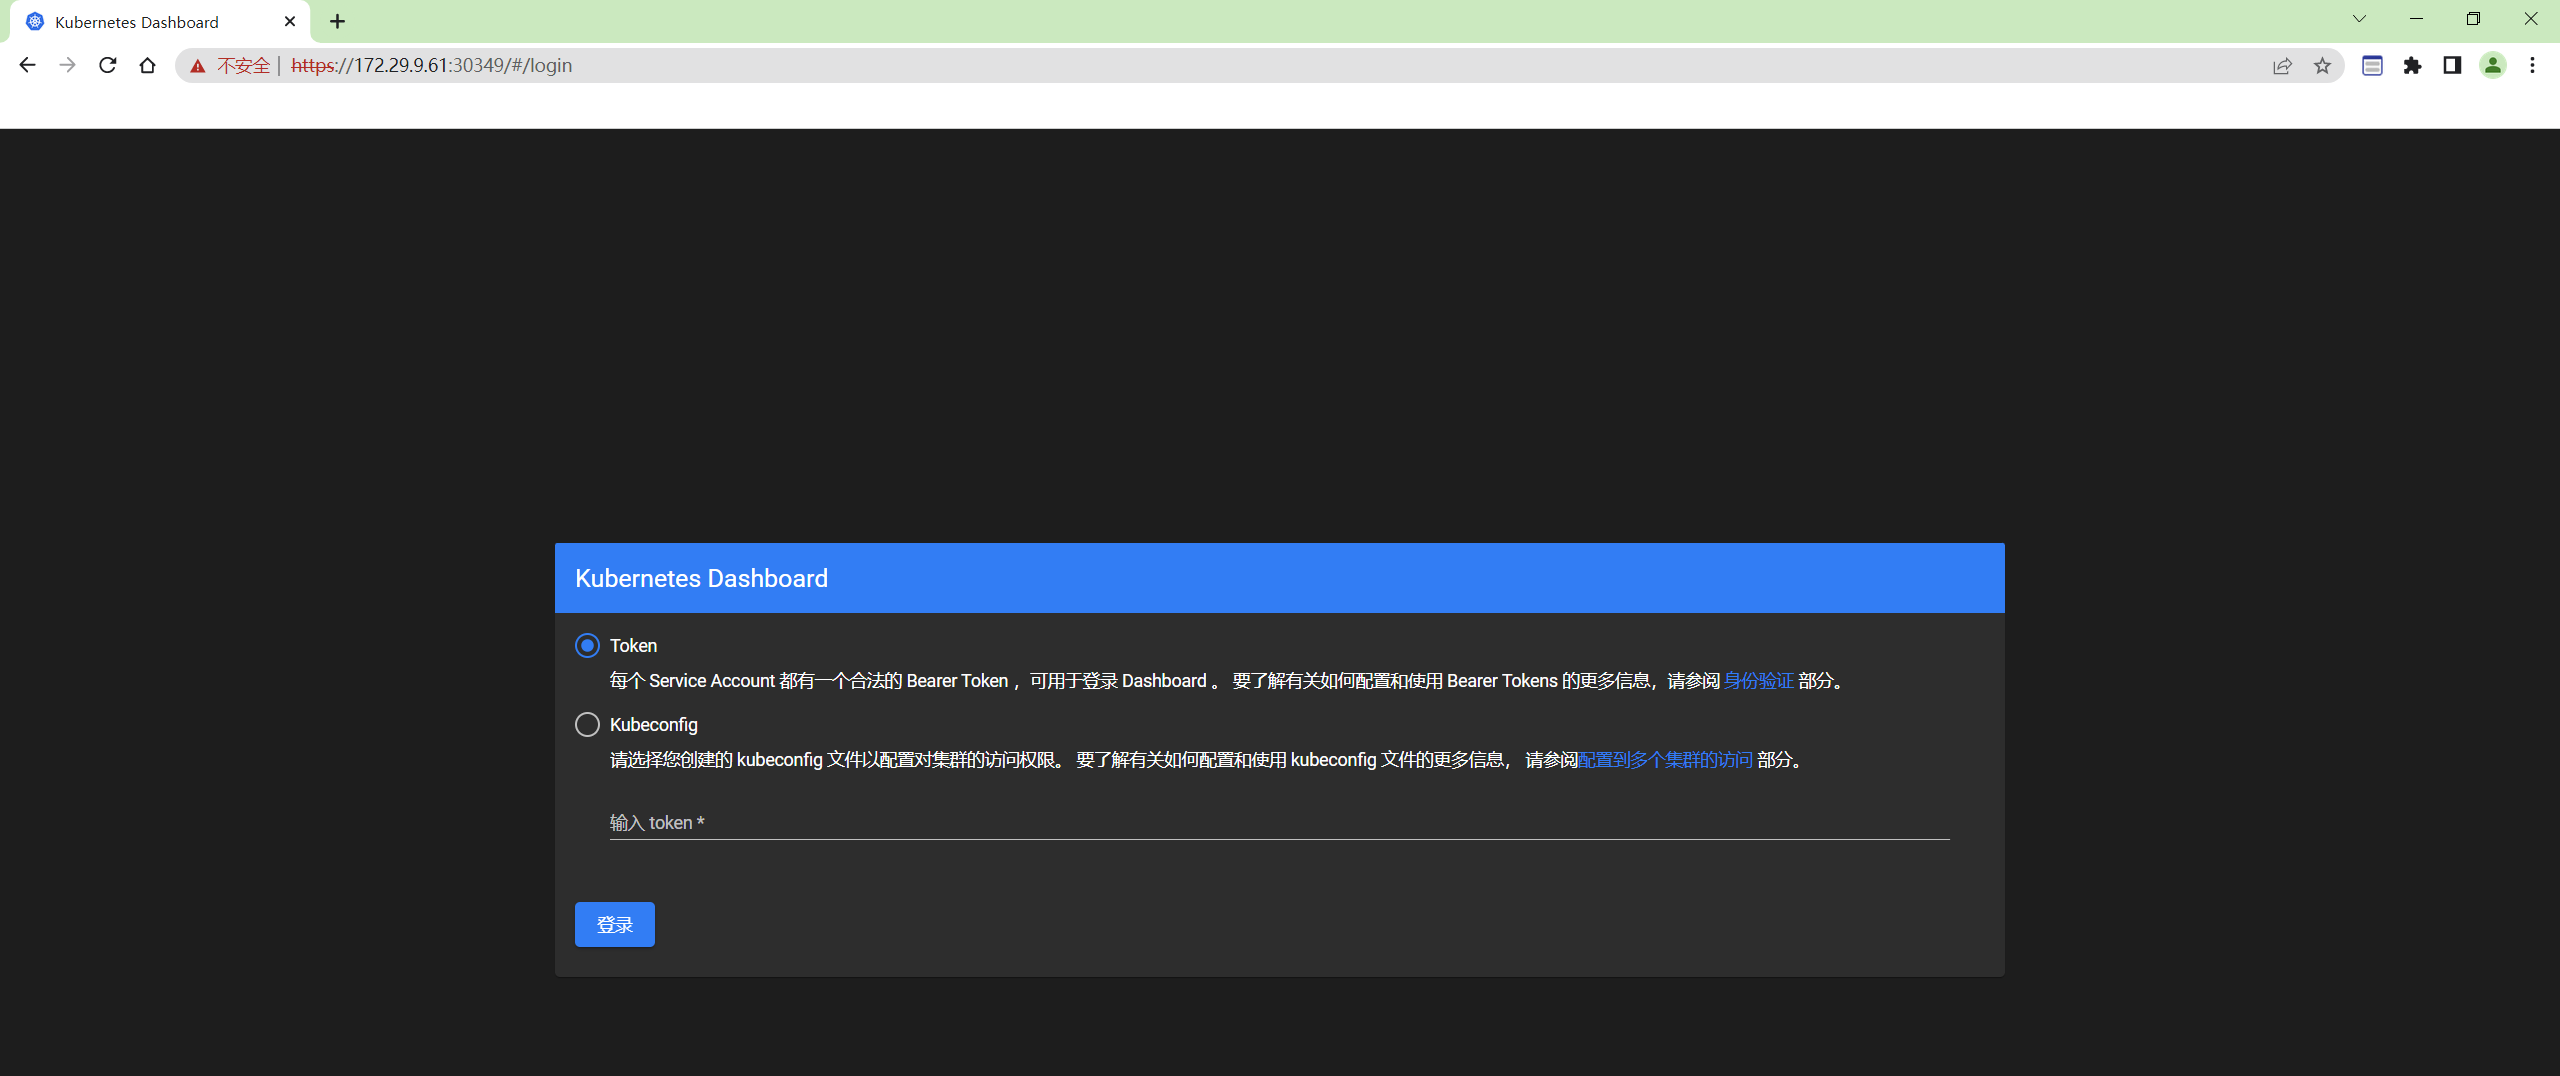
Task: Select the Kubernetes Dashboard browser tab
Action: tap(160, 21)
